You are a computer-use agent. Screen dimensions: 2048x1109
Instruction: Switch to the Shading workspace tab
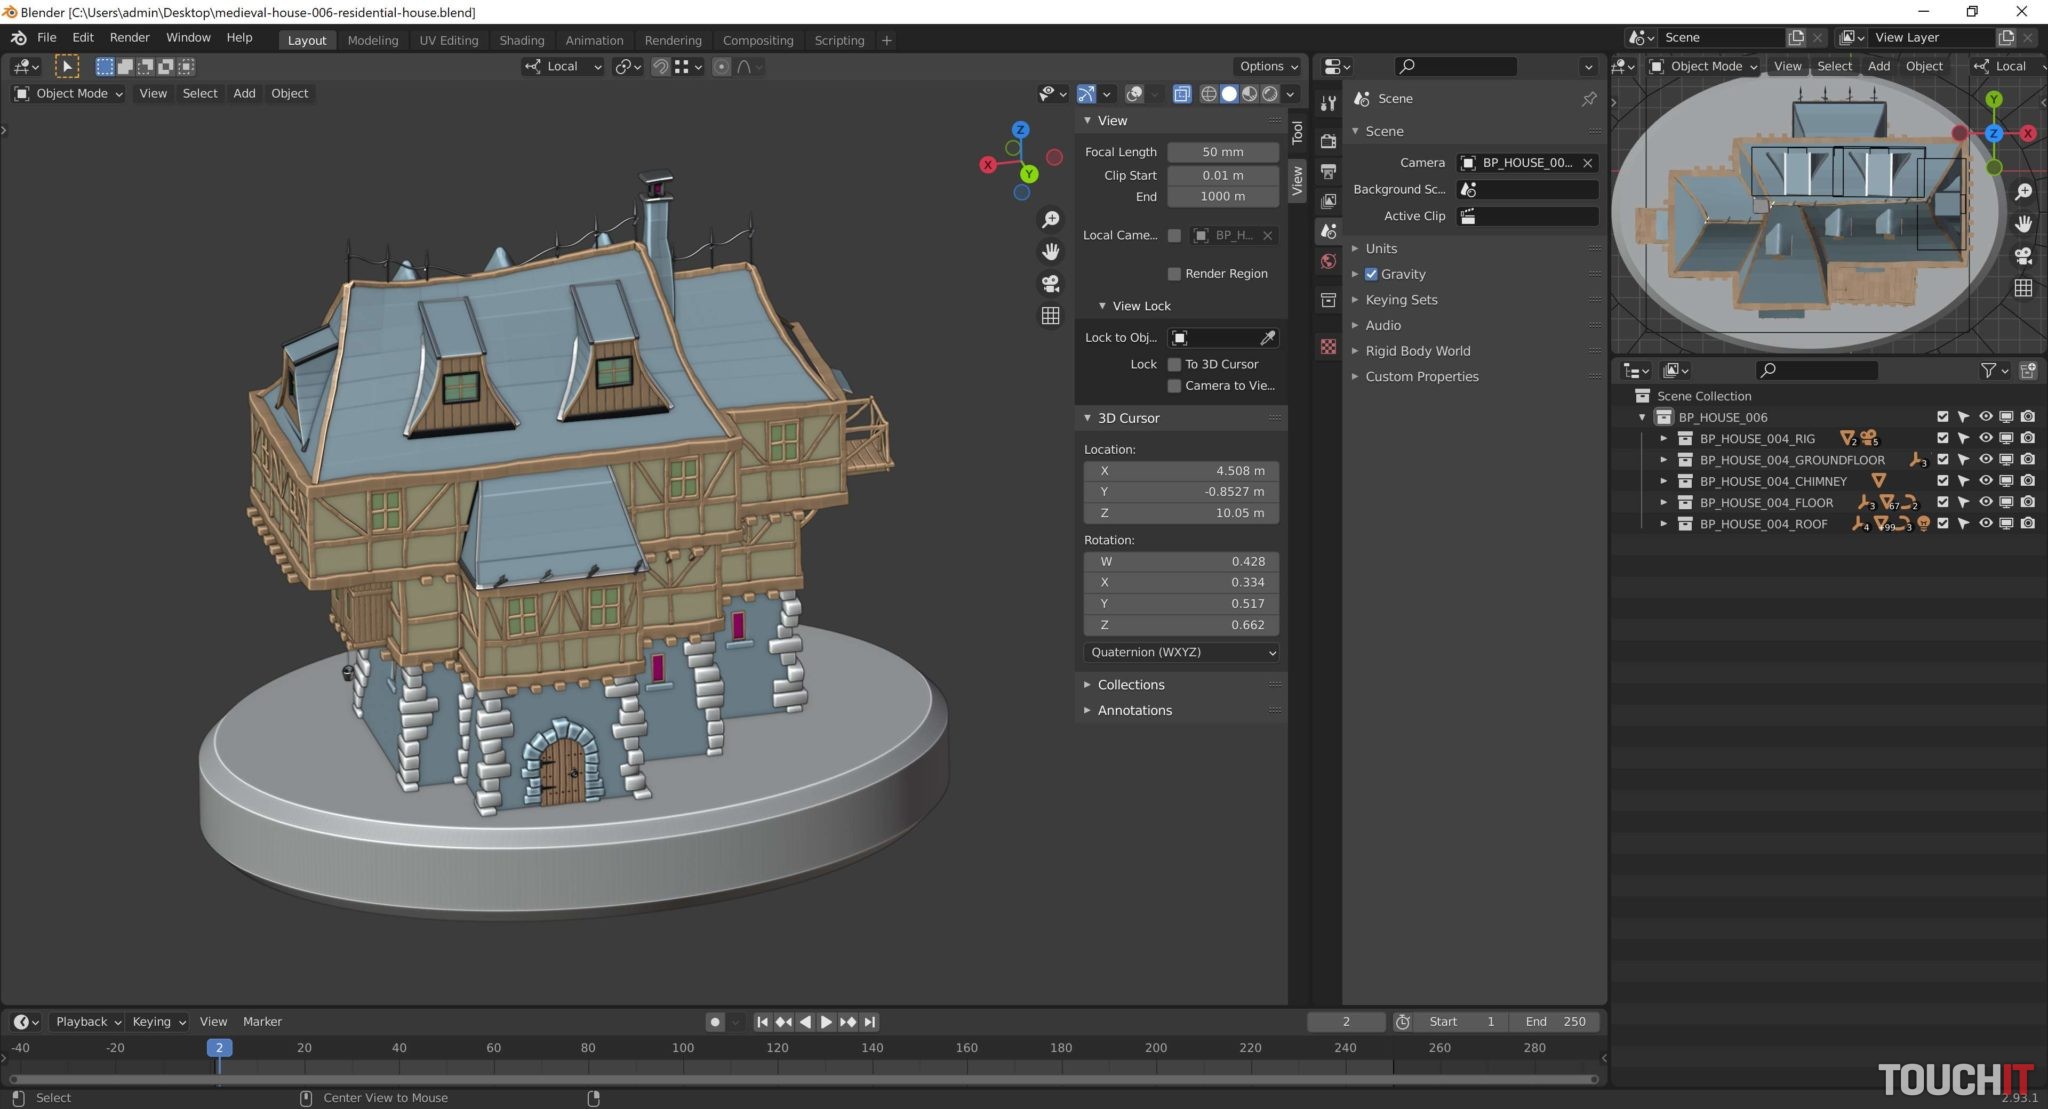pos(521,40)
